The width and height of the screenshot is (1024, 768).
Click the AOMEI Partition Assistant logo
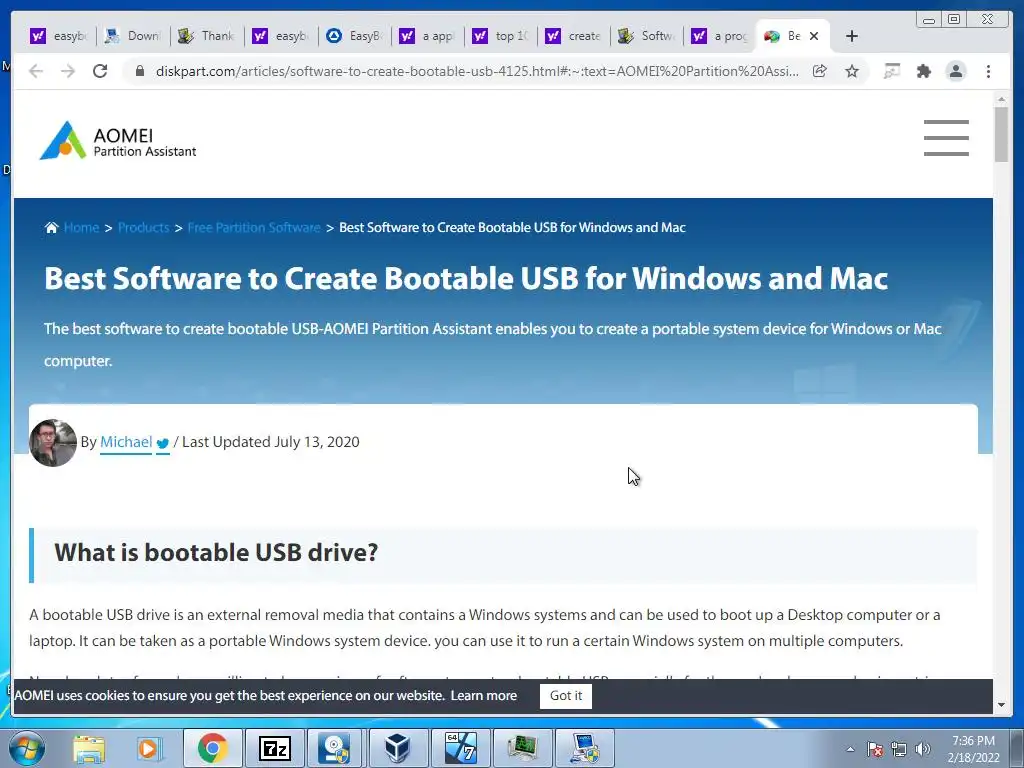(x=118, y=140)
